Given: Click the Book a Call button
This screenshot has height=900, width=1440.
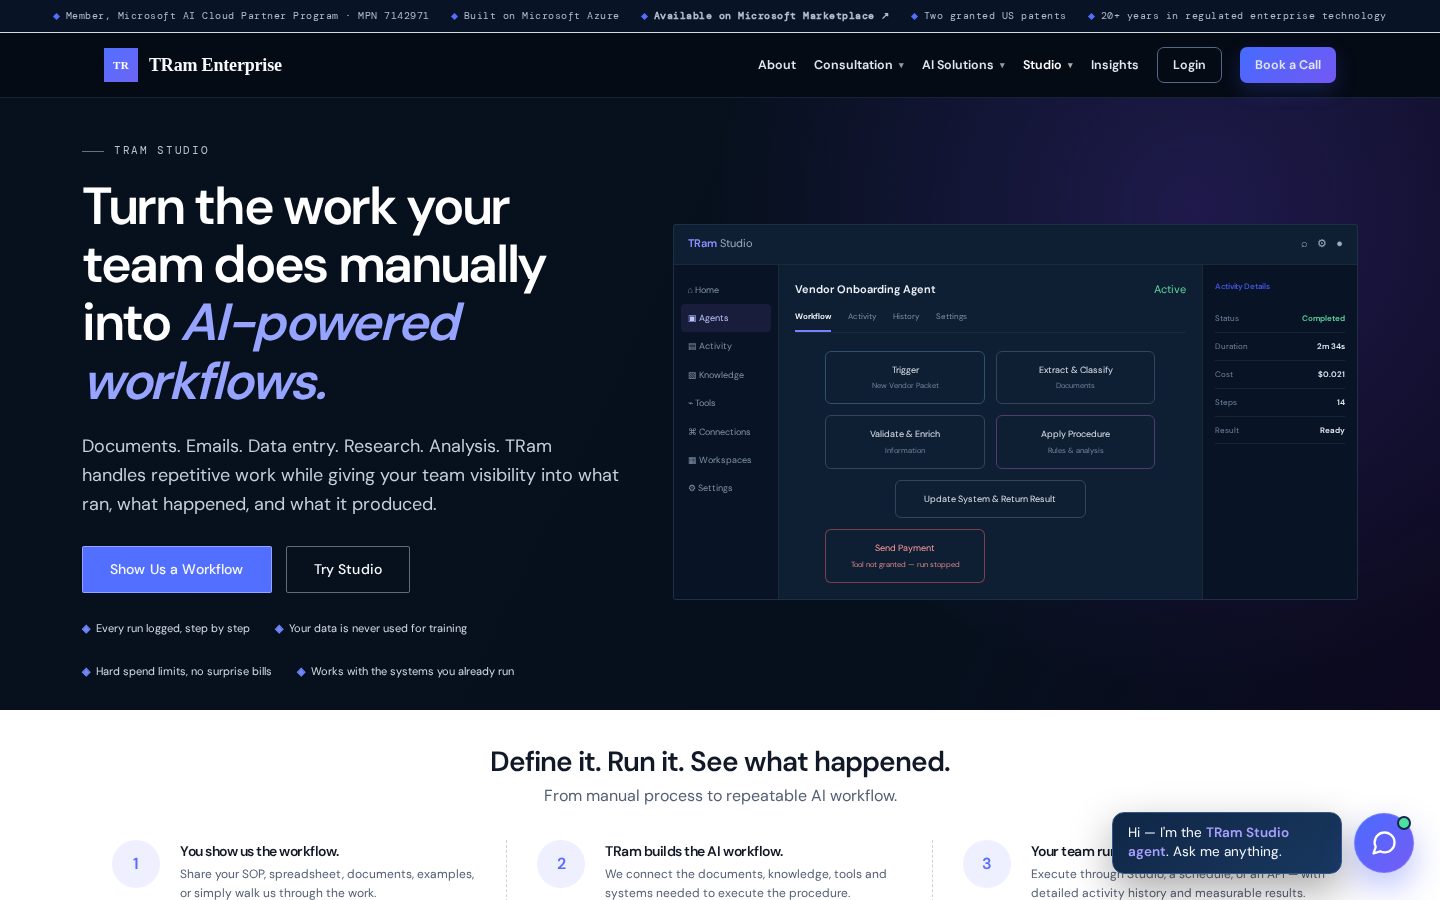Looking at the screenshot, I should tap(1288, 65).
